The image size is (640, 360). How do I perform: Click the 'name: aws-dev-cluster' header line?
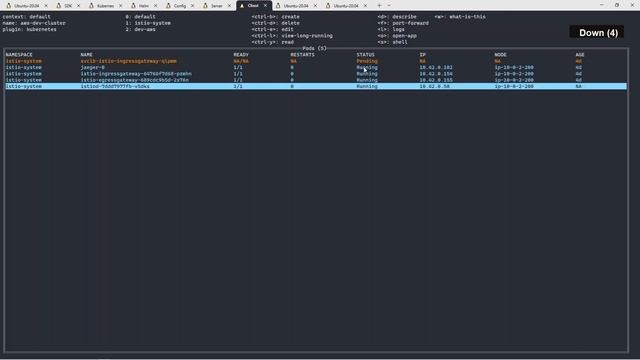click(x=34, y=23)
